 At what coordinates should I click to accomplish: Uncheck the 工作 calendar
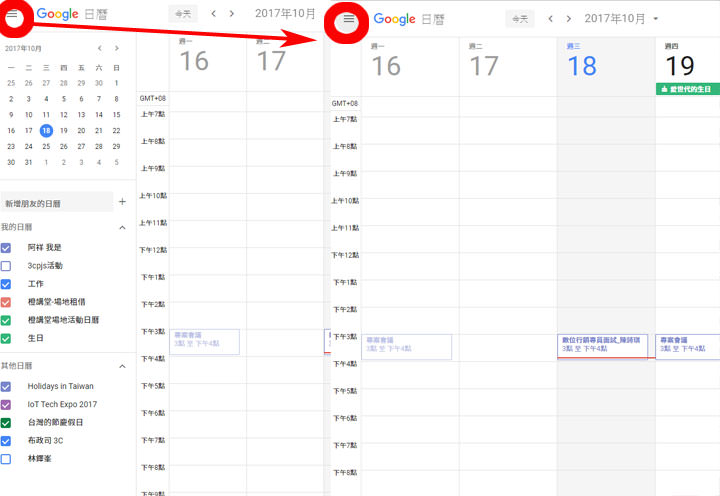click(7, 284)
